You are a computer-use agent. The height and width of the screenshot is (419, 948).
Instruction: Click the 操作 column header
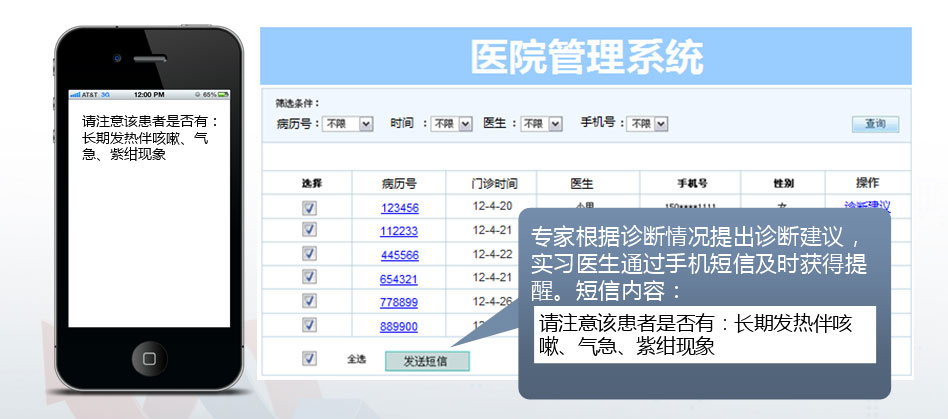[867, 183]
